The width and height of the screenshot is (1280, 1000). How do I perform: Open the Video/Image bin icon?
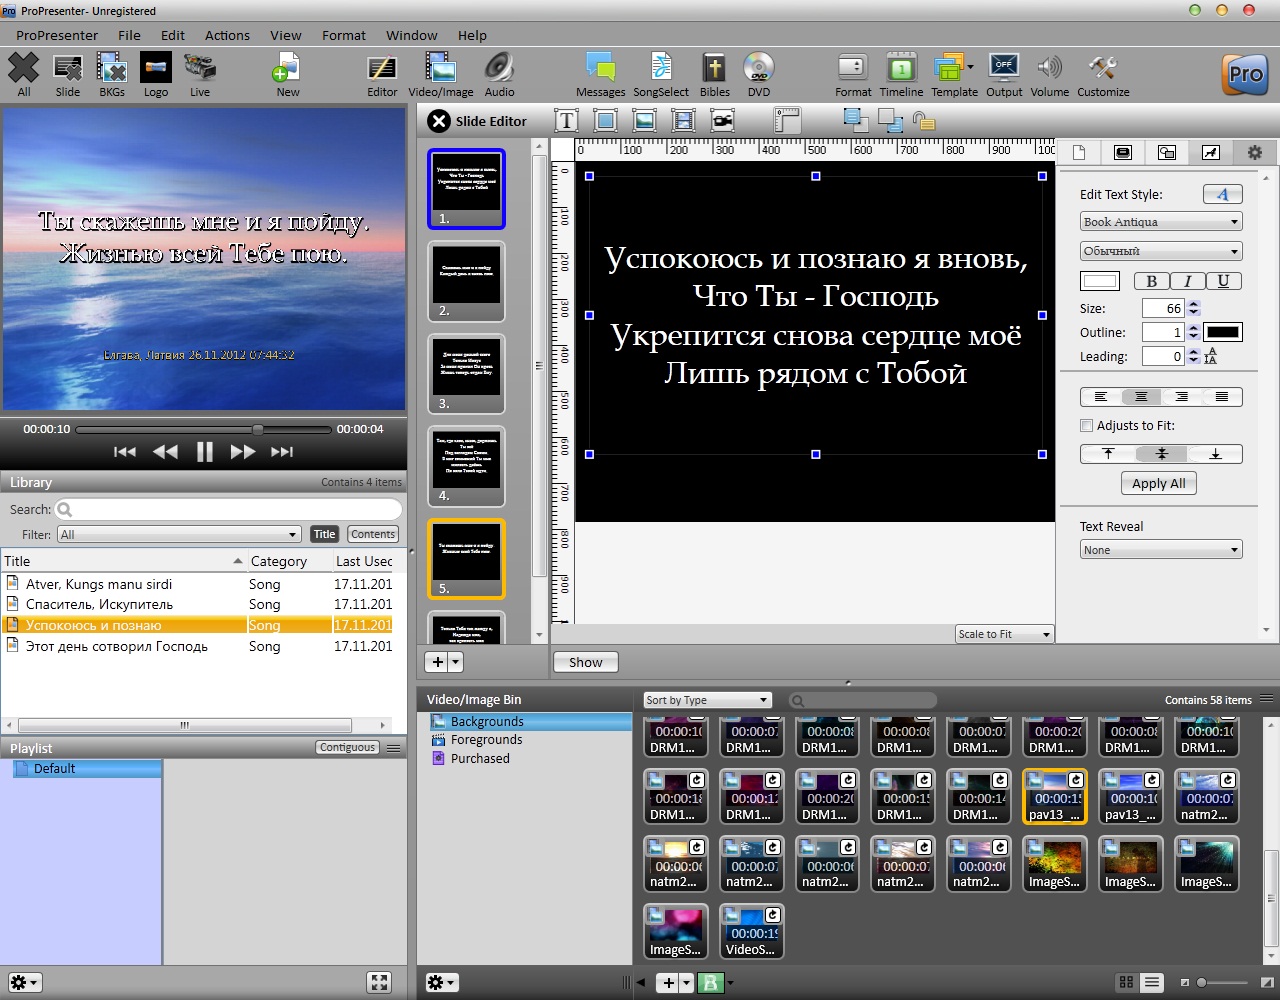(x=440, y=69)
